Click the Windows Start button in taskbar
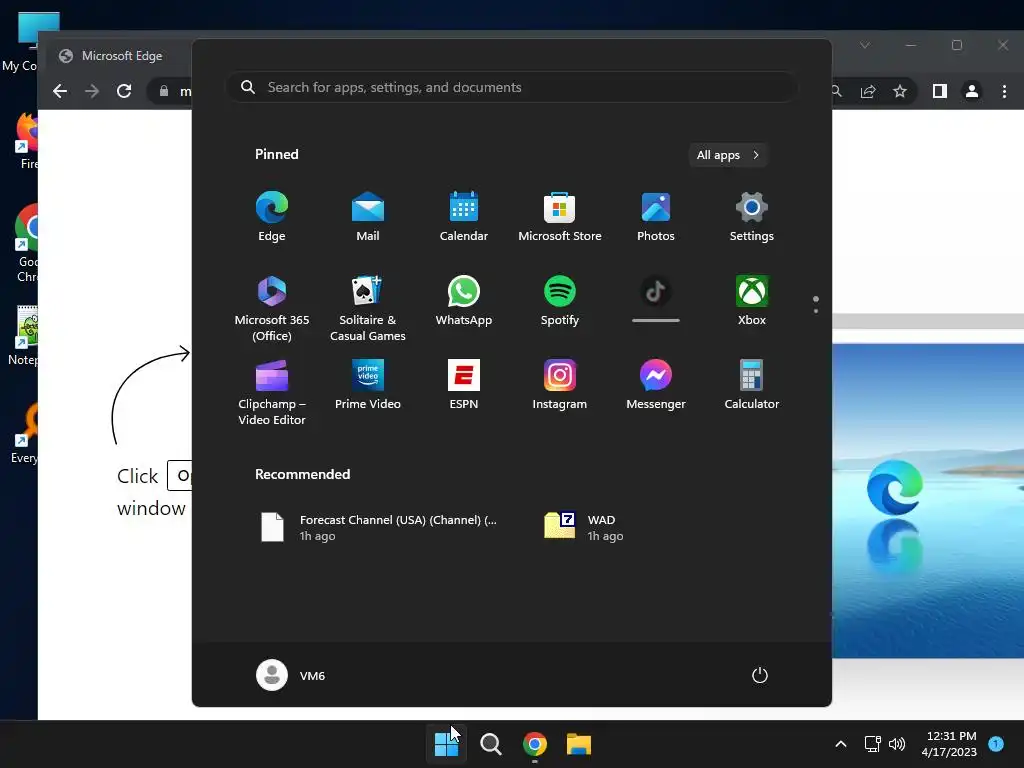The width and height of the screenshot is (1024, 768). click(447, 744)
